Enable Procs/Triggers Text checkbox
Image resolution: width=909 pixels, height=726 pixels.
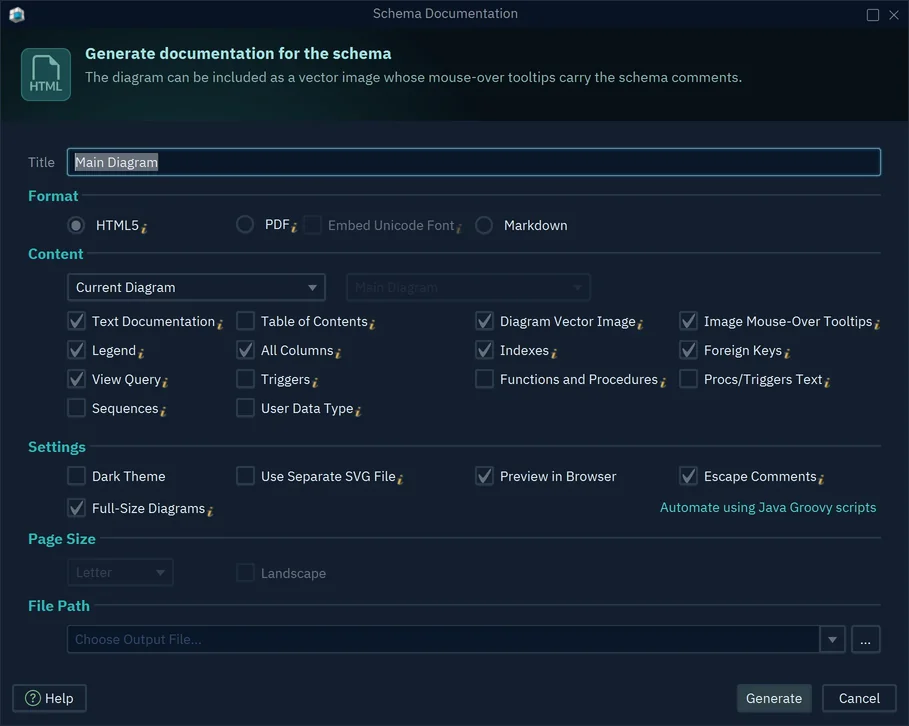tap(688, 379)
